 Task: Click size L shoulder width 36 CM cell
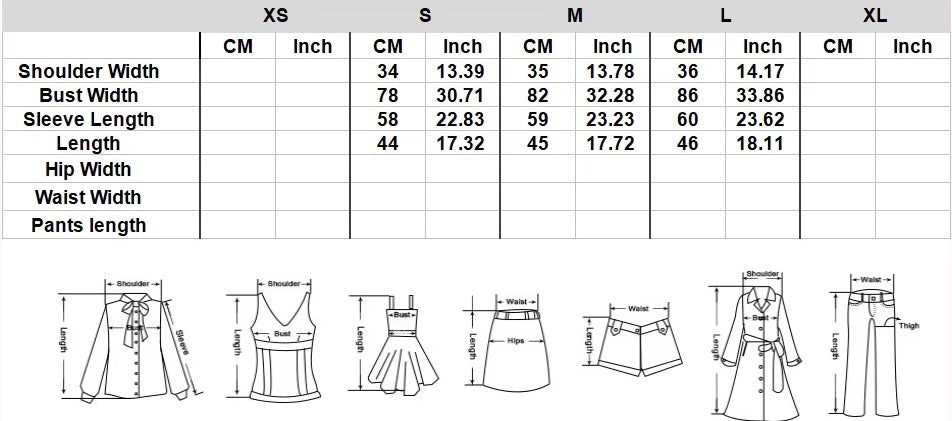tap(688, 71)
